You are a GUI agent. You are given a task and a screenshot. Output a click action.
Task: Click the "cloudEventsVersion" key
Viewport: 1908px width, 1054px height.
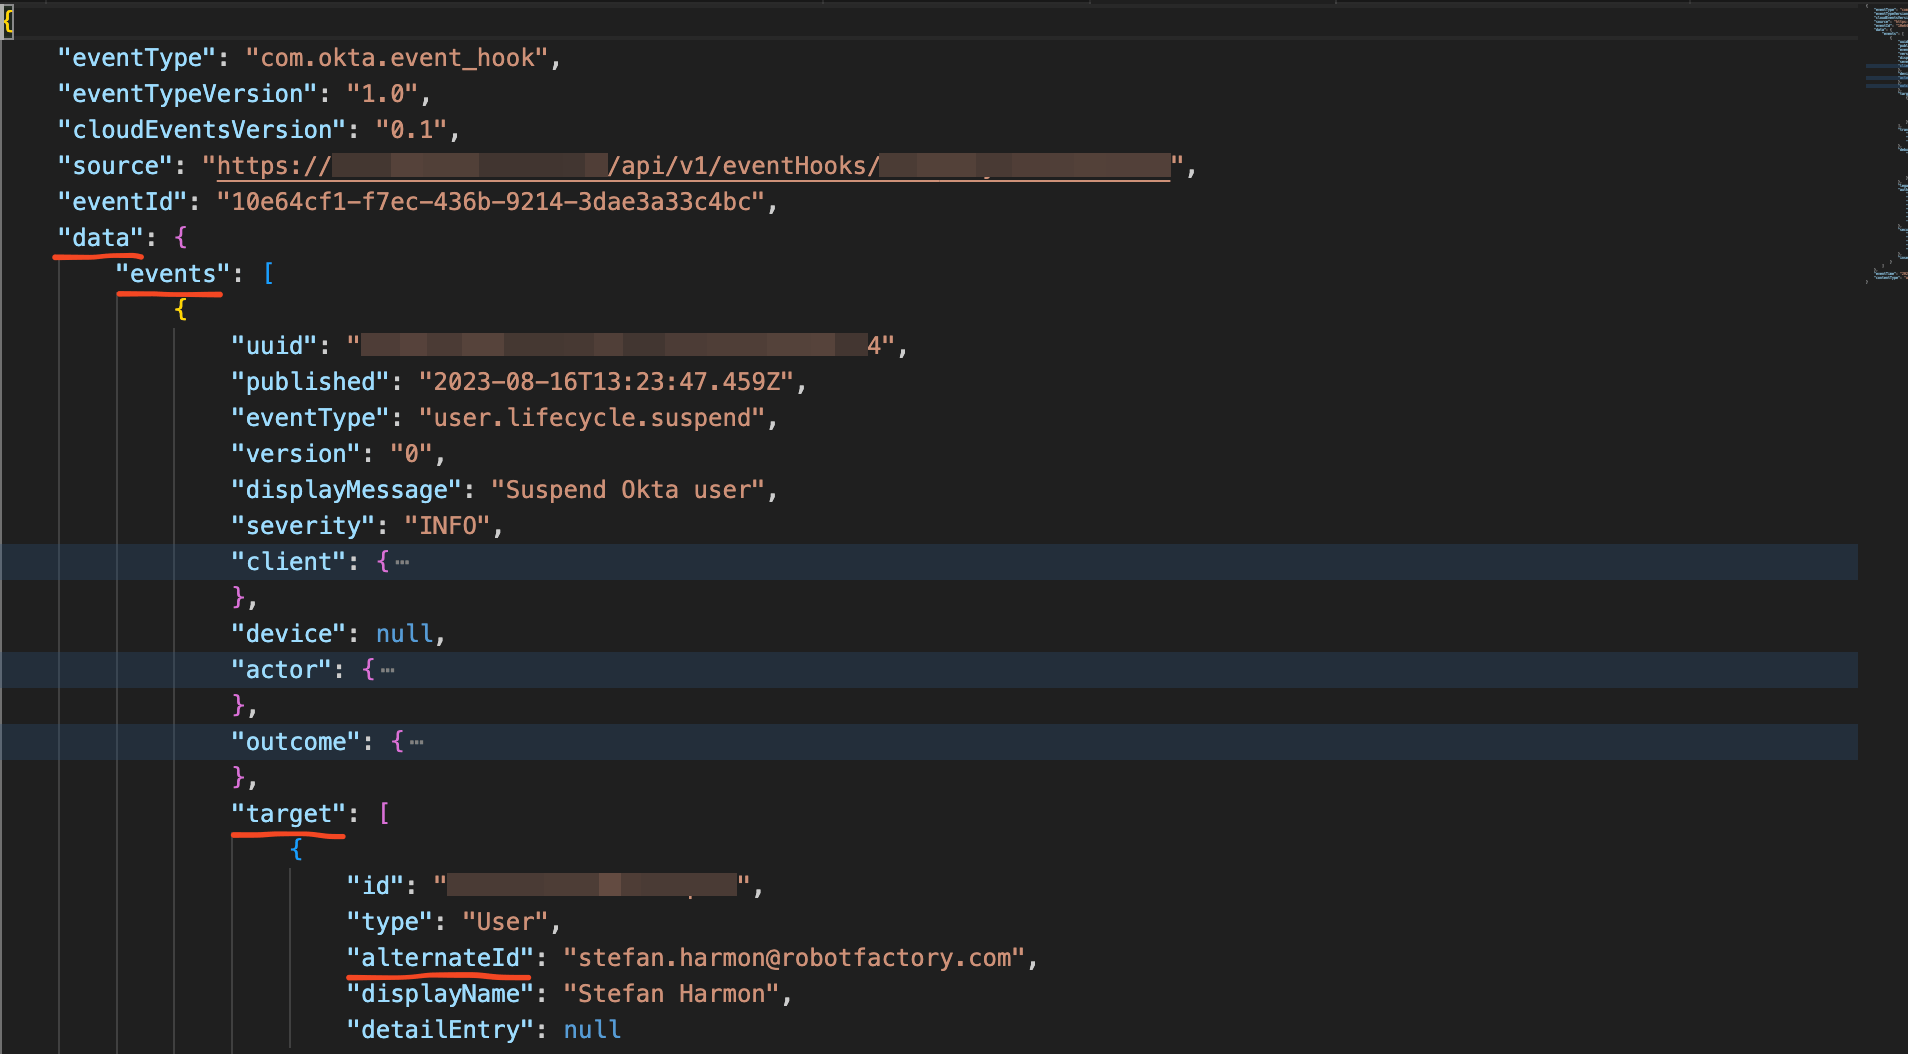(202, 130)
